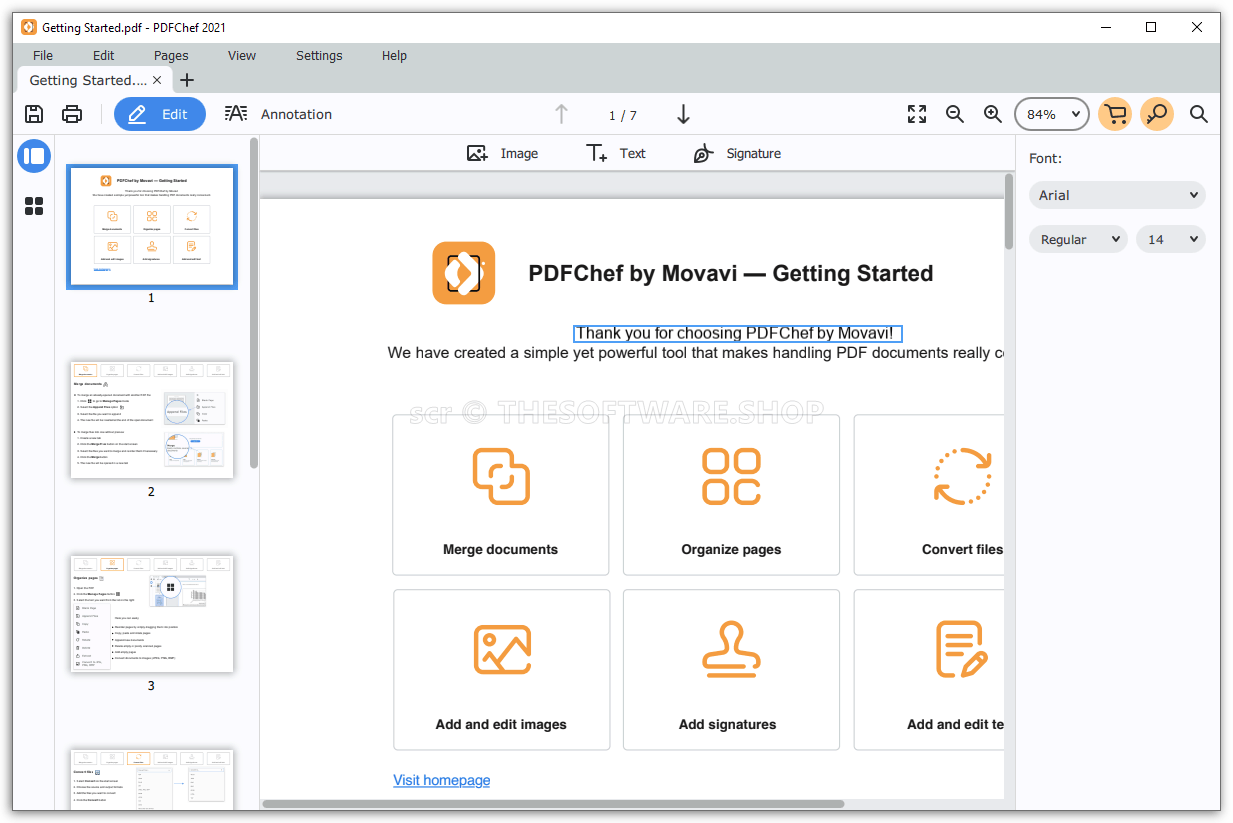Click the full screen expand icon
This screenshot has height=823, width=1233.
coord(917,114)
